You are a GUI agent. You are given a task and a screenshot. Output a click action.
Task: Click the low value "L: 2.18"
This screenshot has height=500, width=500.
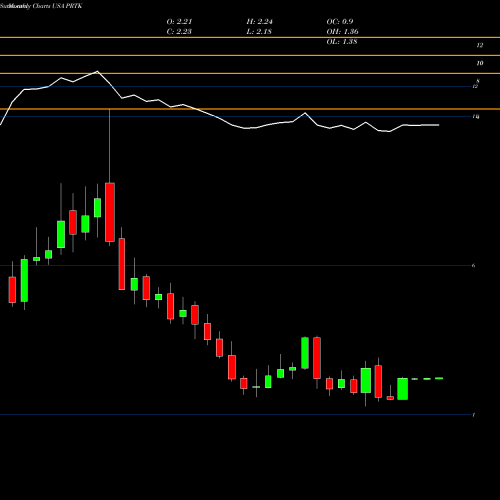[259, 32]
